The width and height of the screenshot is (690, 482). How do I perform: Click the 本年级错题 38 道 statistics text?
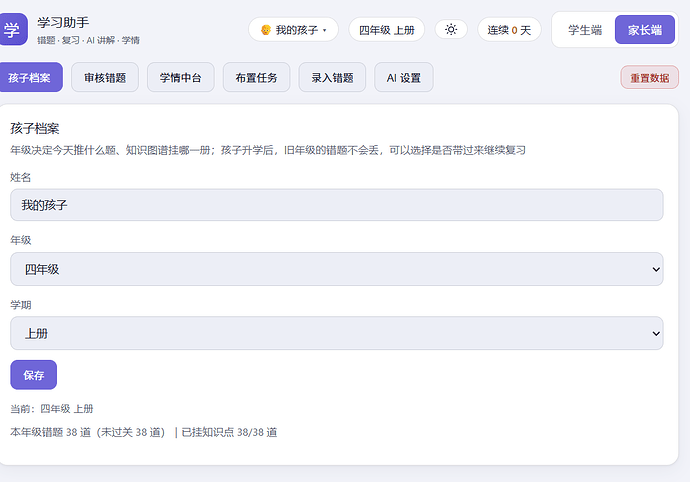coord(143,432)
